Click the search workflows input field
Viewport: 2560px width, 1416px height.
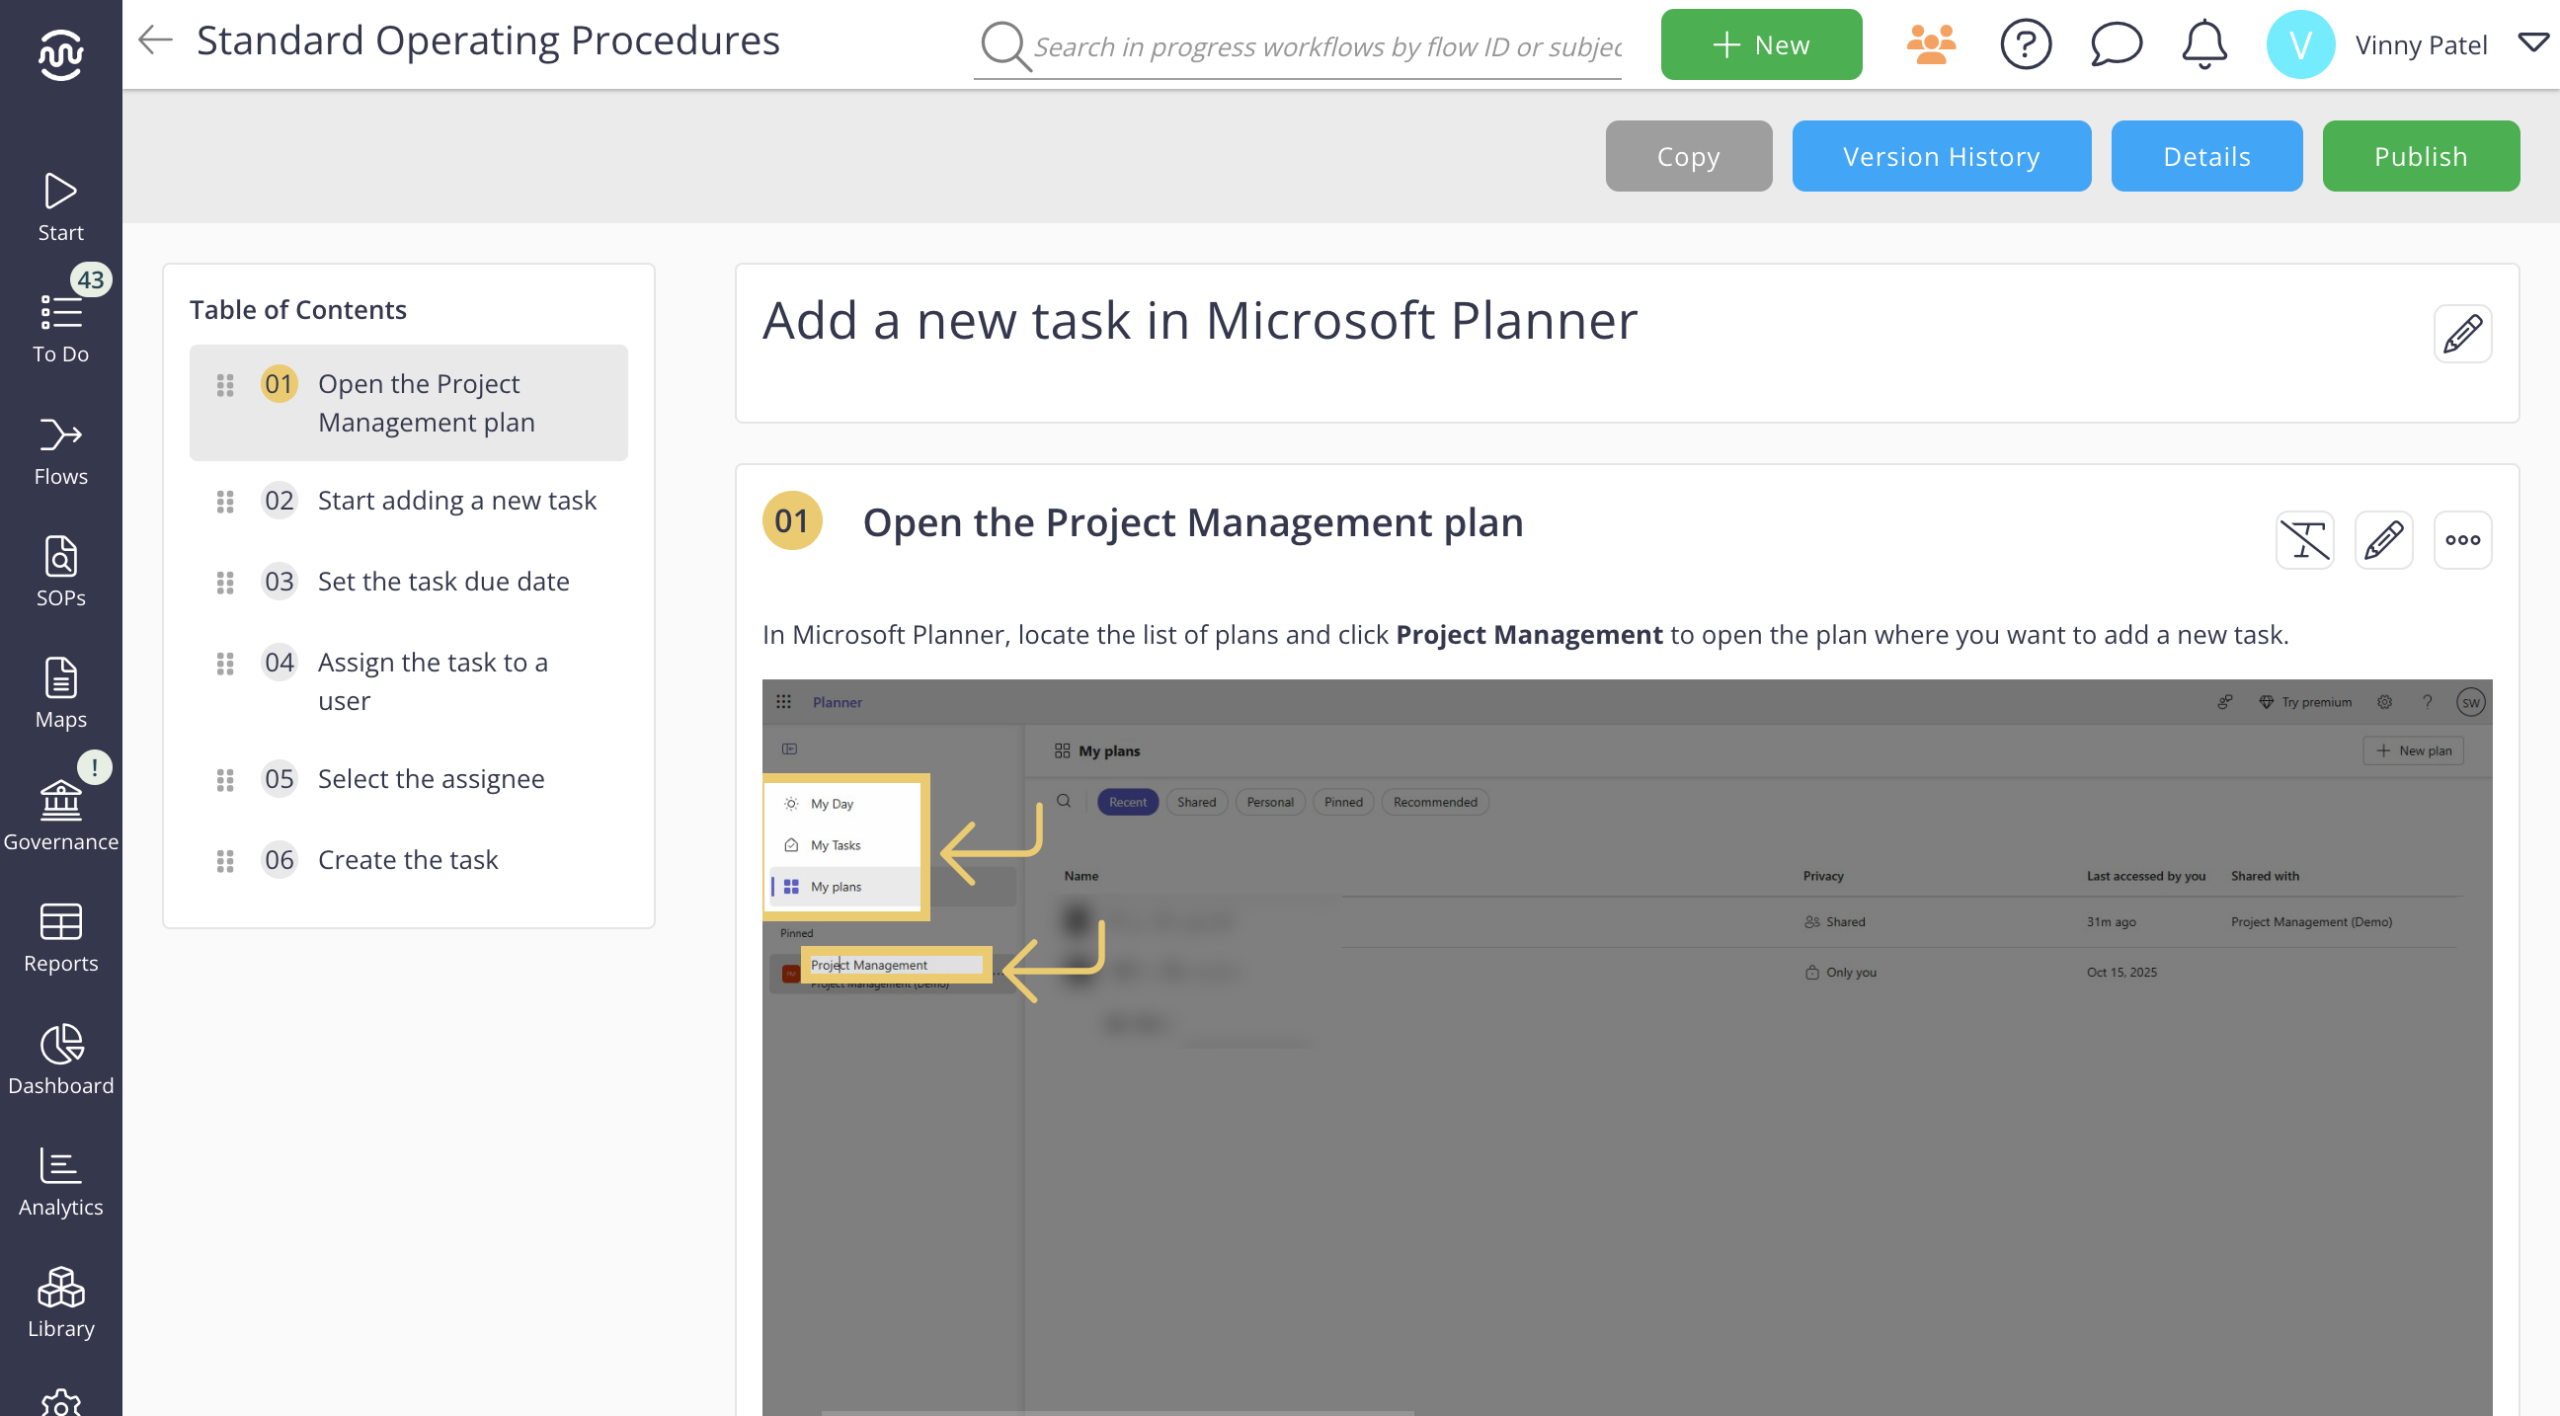[1326, 47]
